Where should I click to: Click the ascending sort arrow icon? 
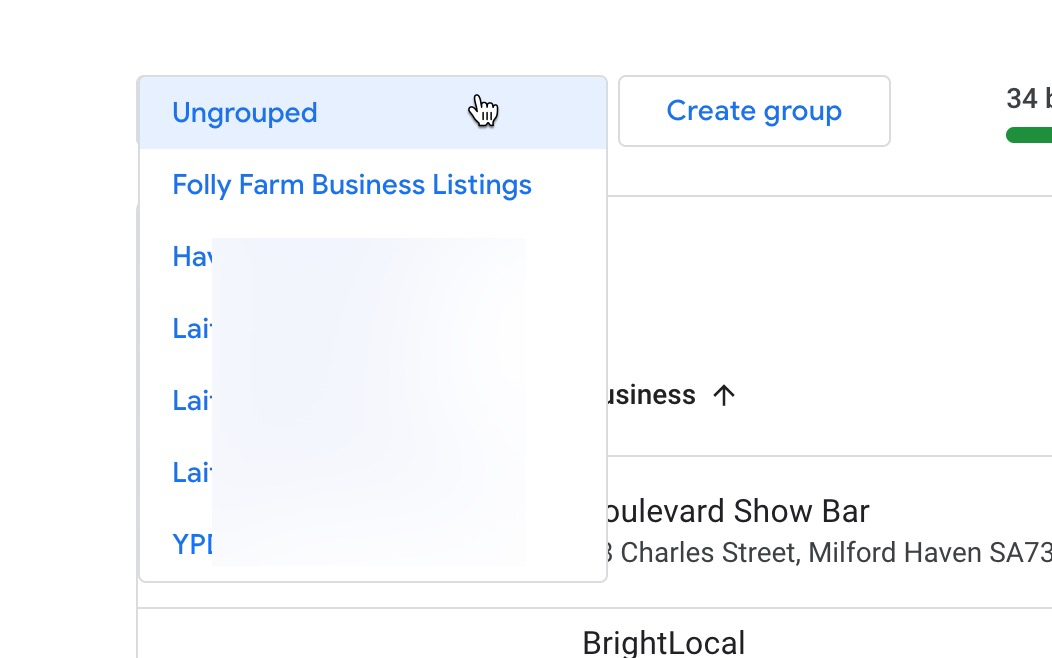point(724,395)
